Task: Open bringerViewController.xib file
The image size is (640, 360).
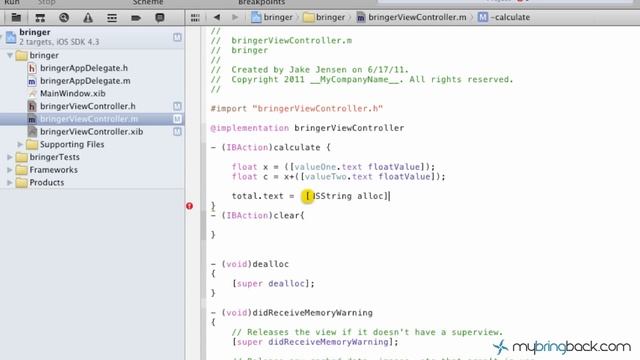Action: coord(91,131)
